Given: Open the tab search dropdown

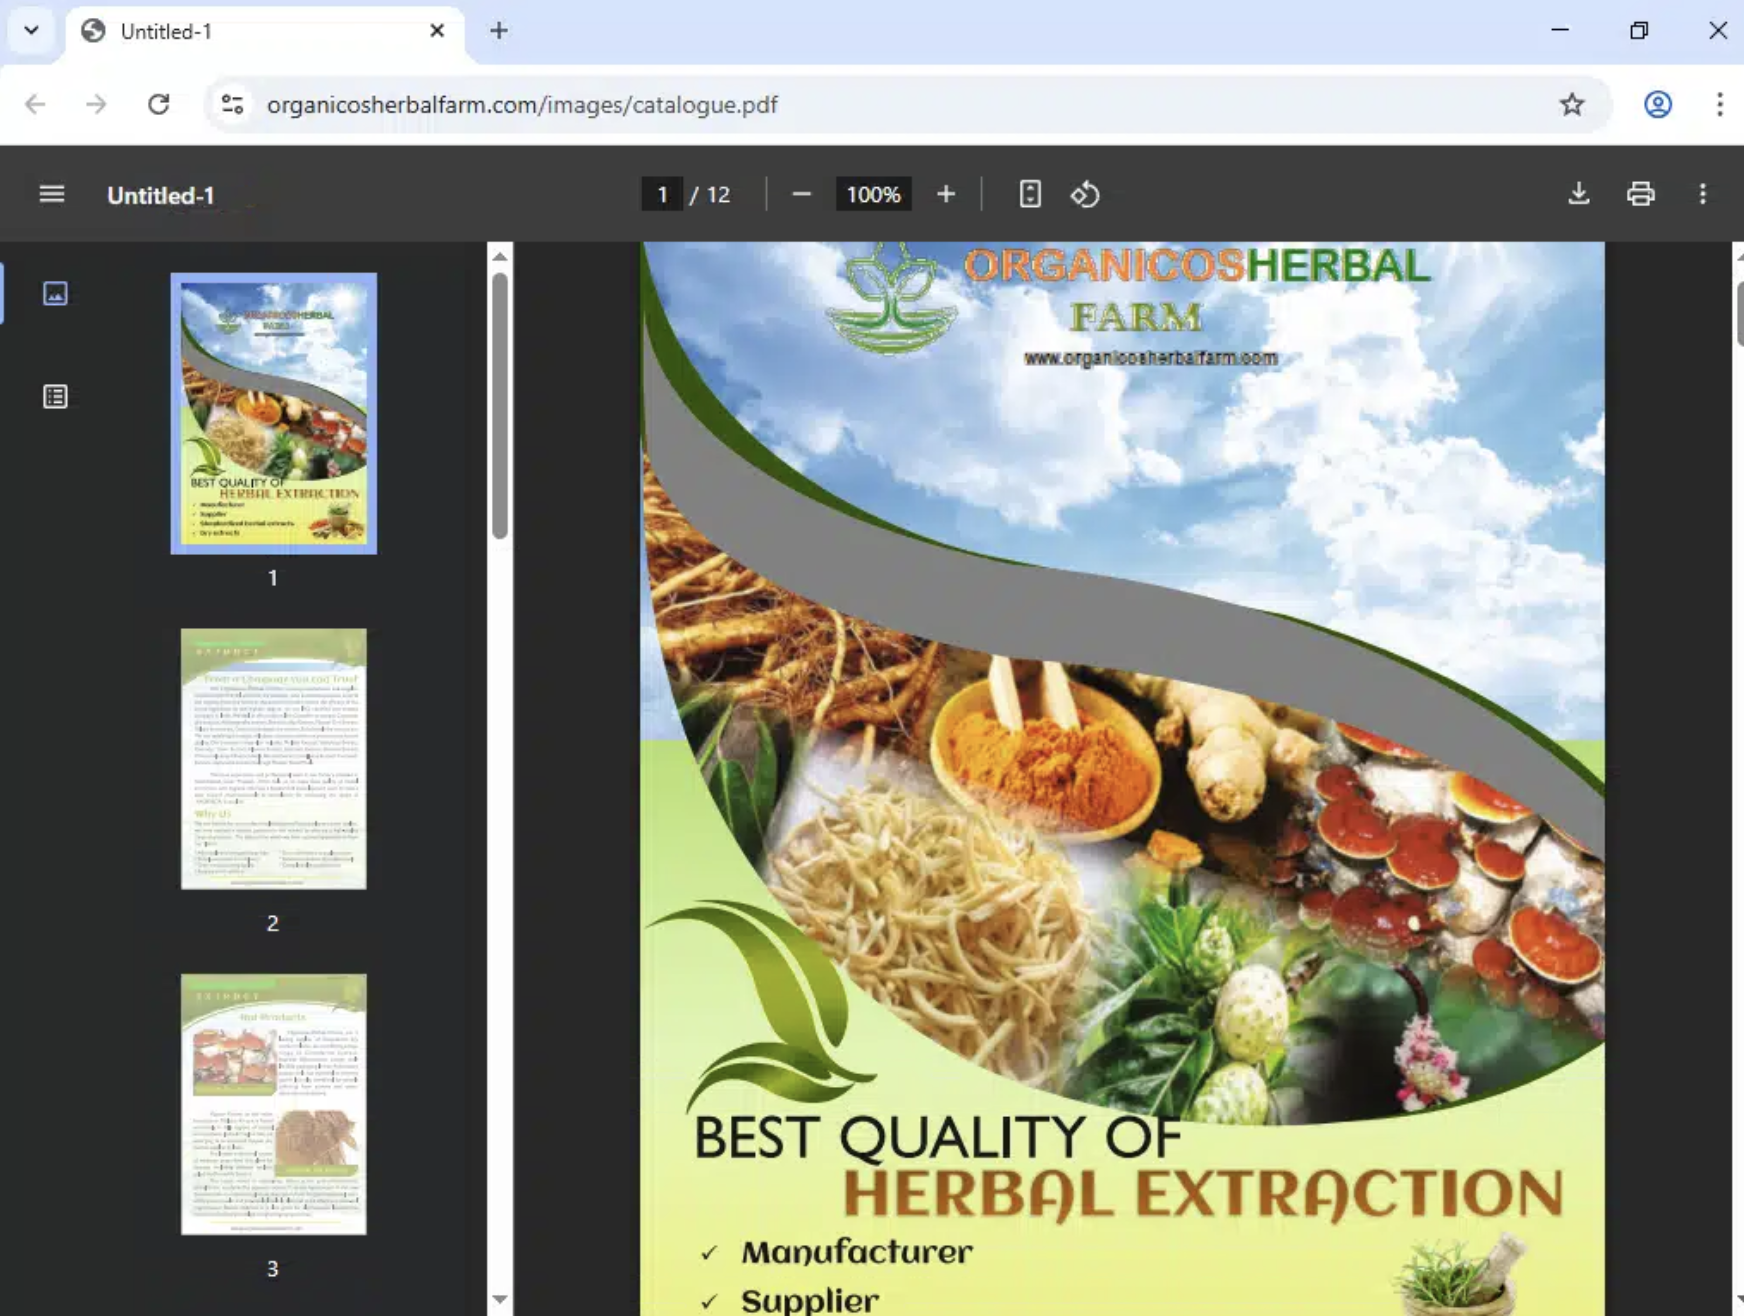Looking at the screenshot, I should 32,31.
